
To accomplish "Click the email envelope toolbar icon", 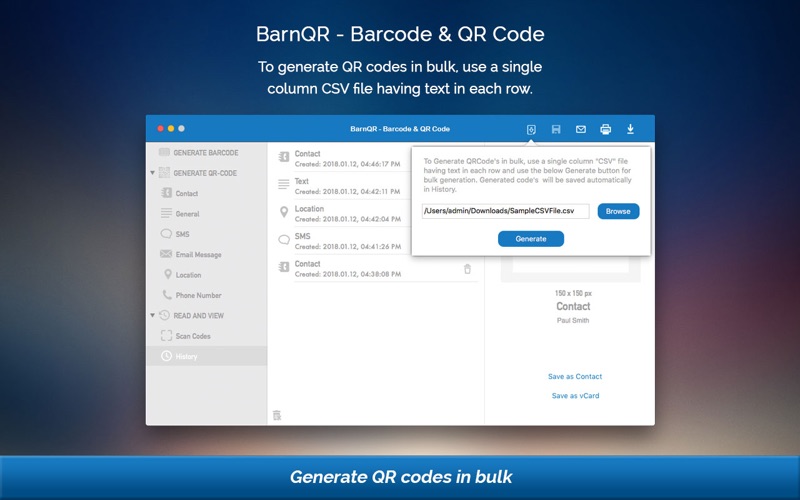I will pyautogui.click(x=581, y=130).
